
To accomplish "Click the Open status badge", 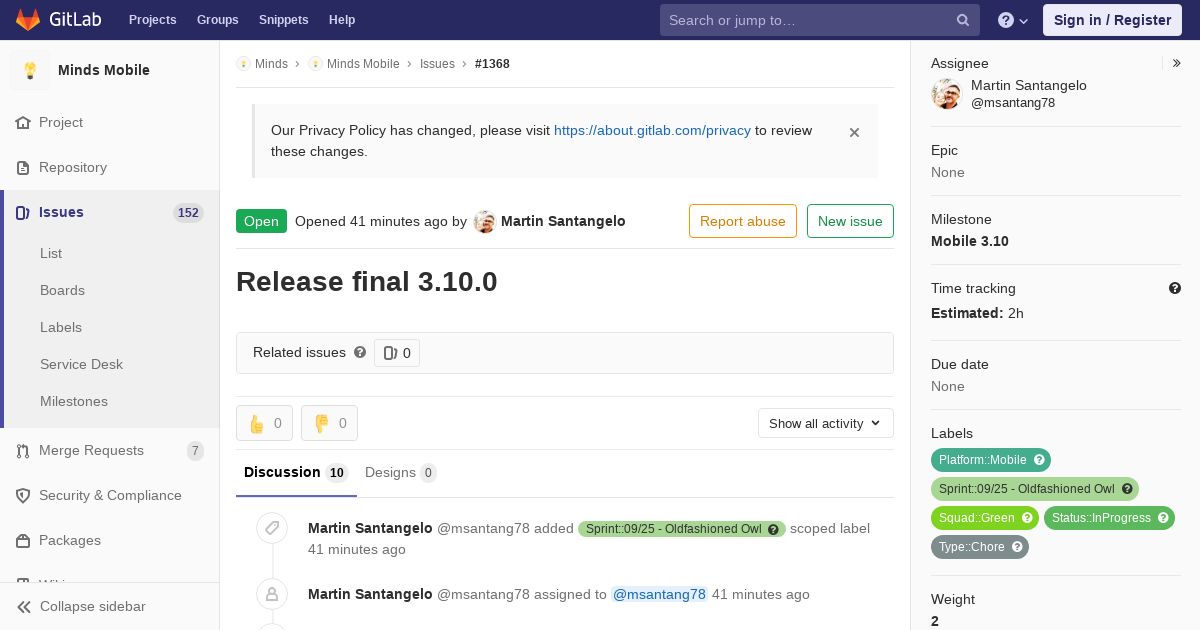I will [261, 221].
